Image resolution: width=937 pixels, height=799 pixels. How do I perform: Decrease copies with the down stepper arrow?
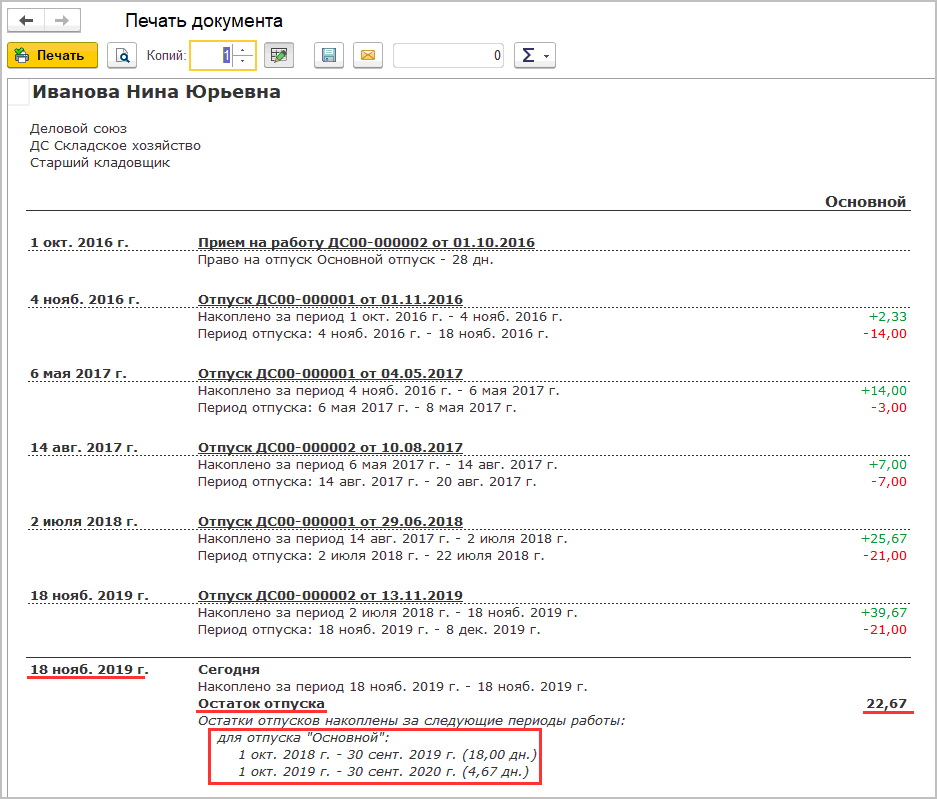(243, 61)
